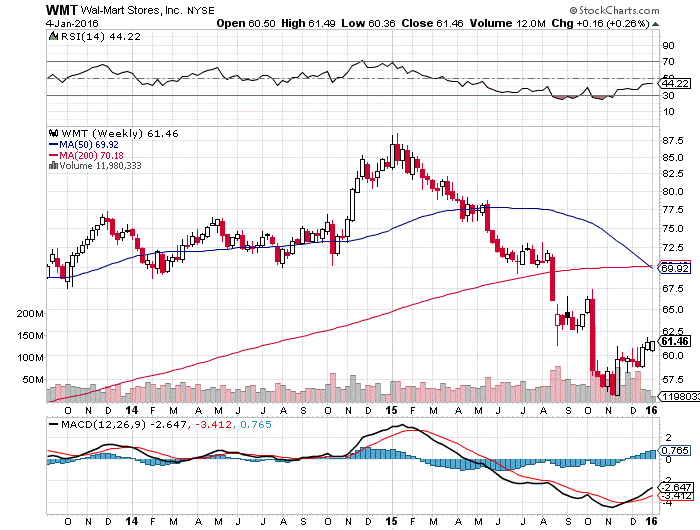The height and width of the screenshot is (530, 700).
Task: Click the 80.0 price axis label
Action: pos(672,192)
